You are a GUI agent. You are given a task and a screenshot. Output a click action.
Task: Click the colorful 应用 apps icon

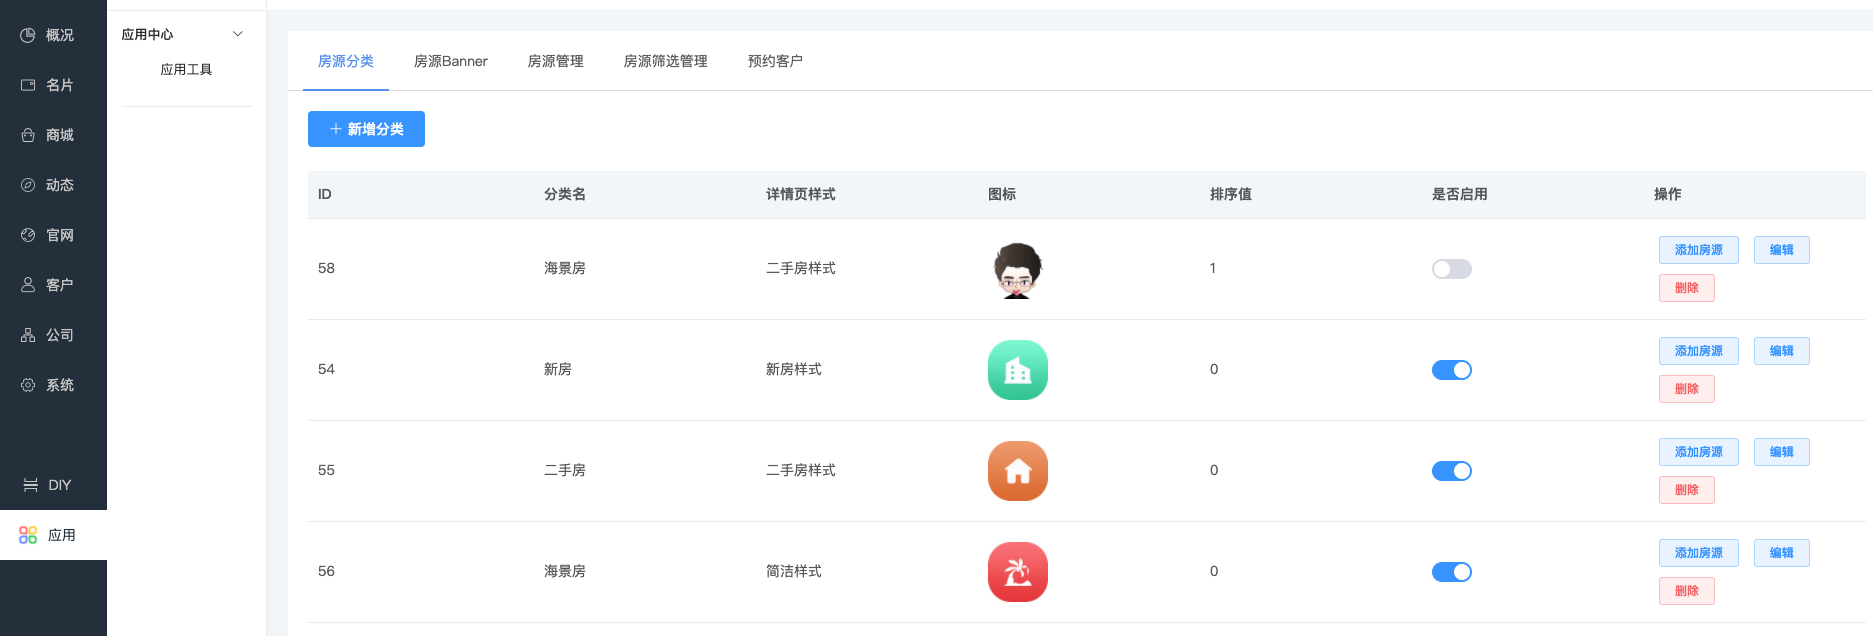click(x=28, y=535)
